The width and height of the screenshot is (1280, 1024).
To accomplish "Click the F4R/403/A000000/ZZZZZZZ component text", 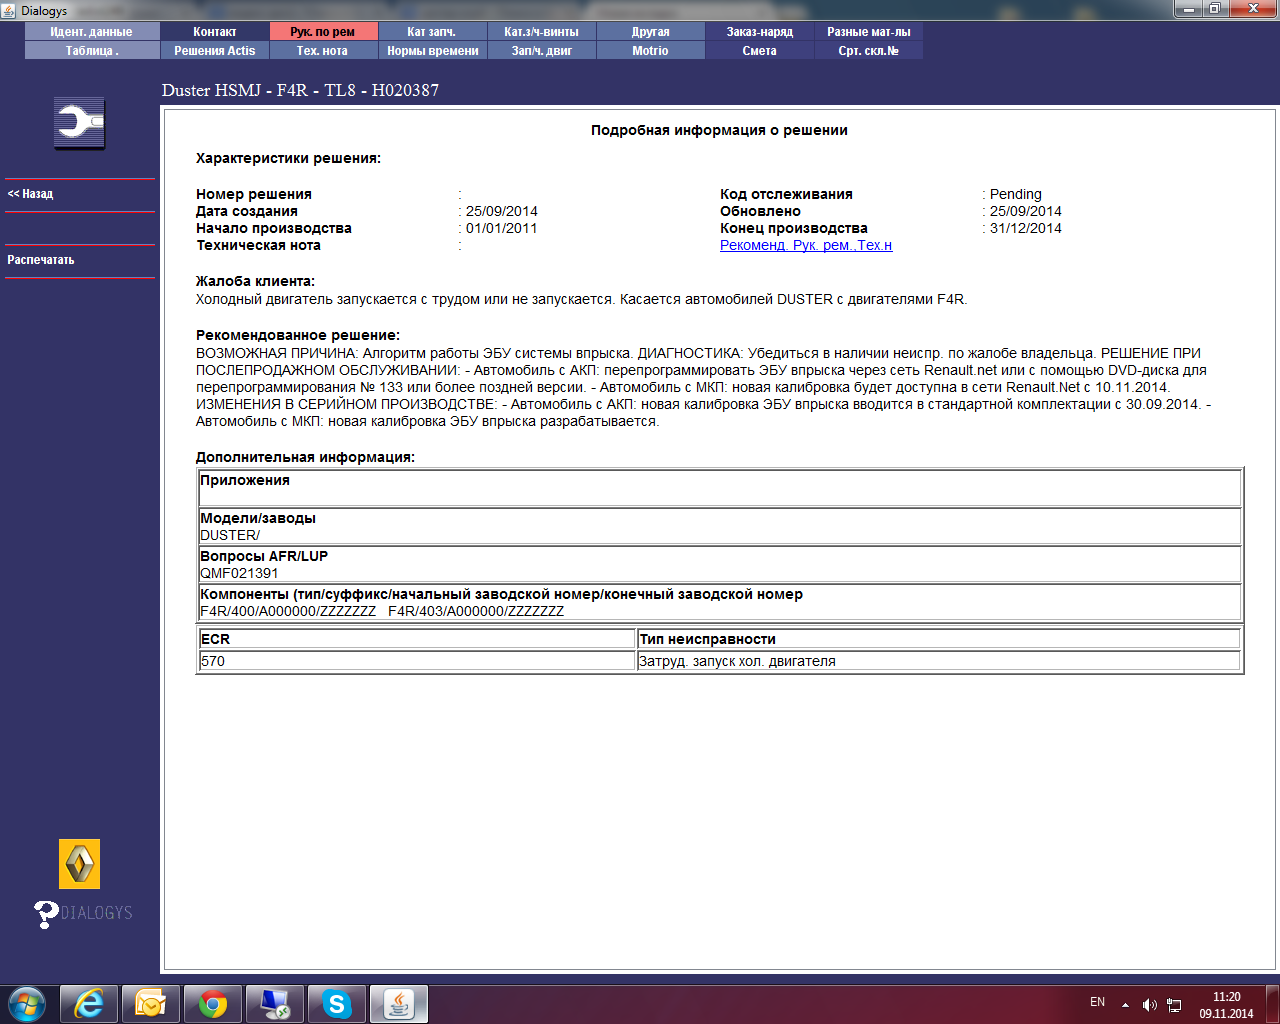I will tap(476, 611).
